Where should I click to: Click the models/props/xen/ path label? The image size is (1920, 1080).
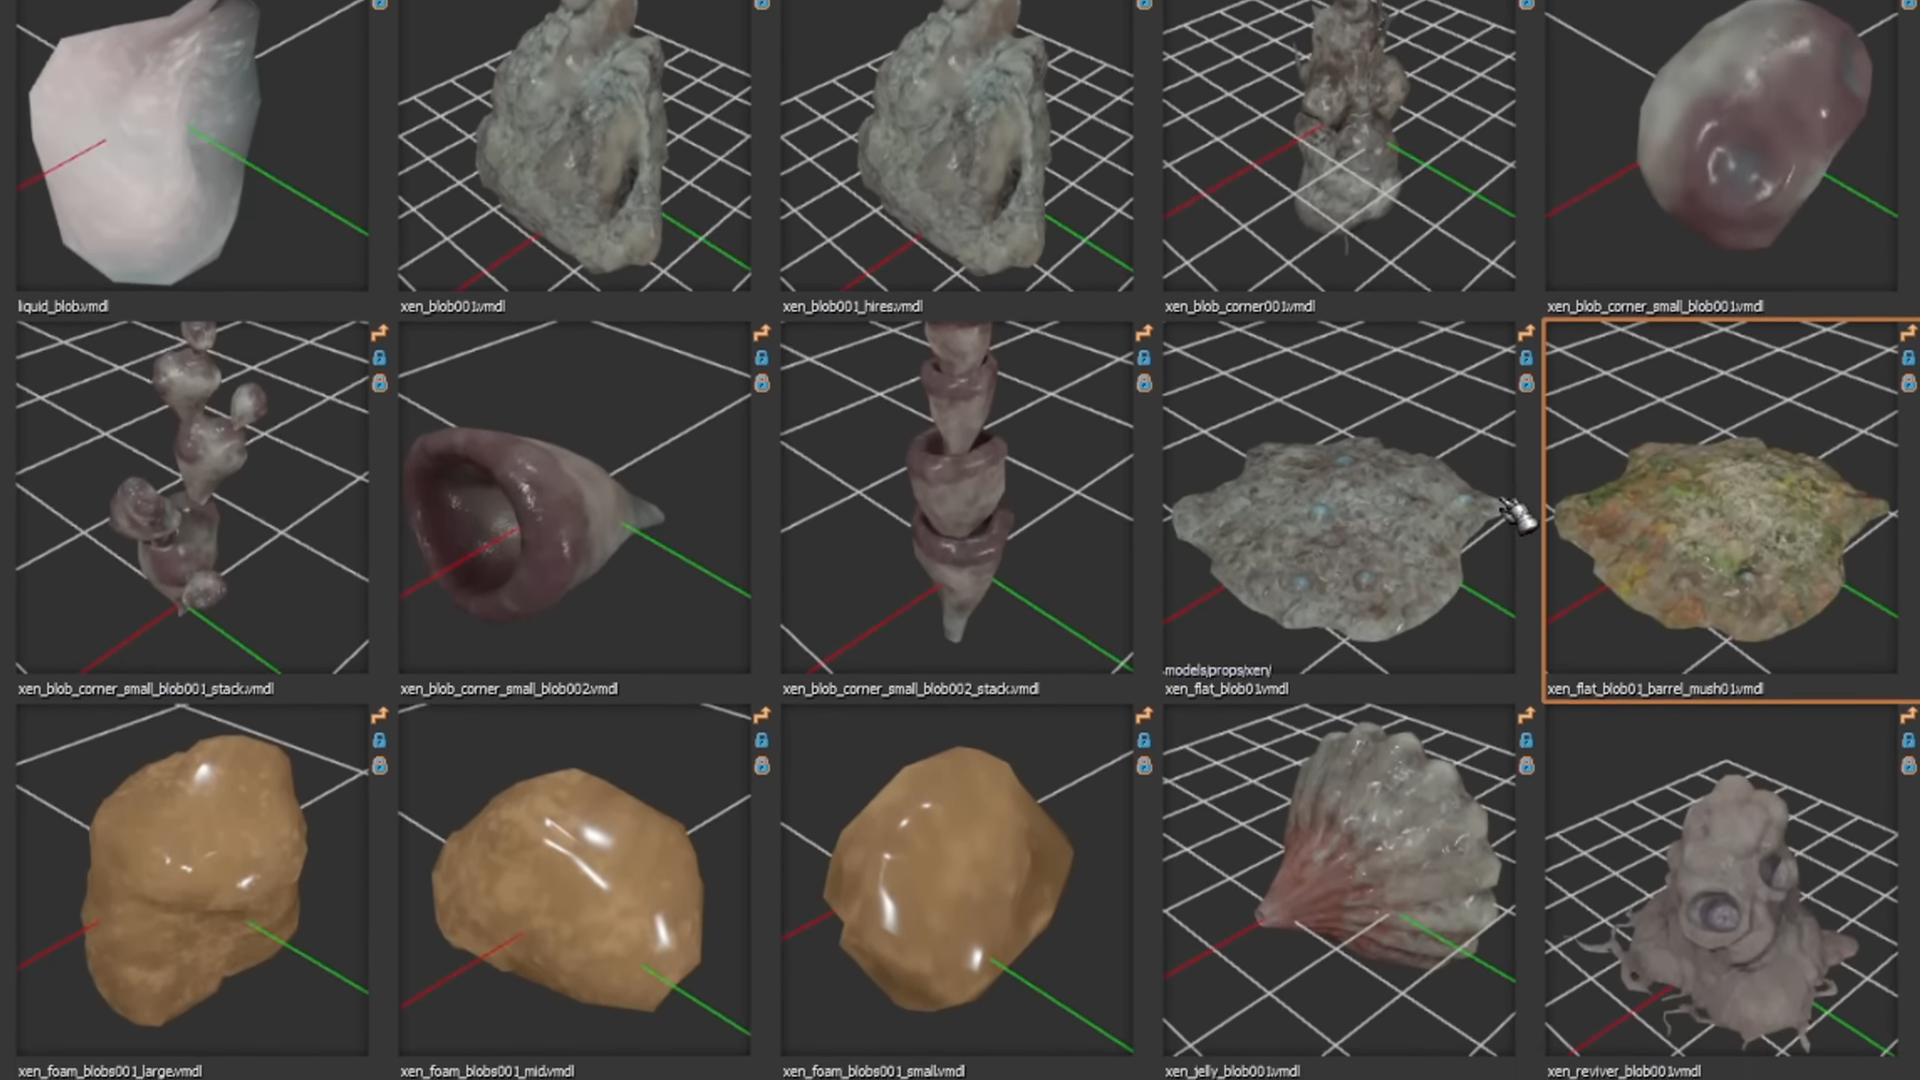[x=1217, y=670]
